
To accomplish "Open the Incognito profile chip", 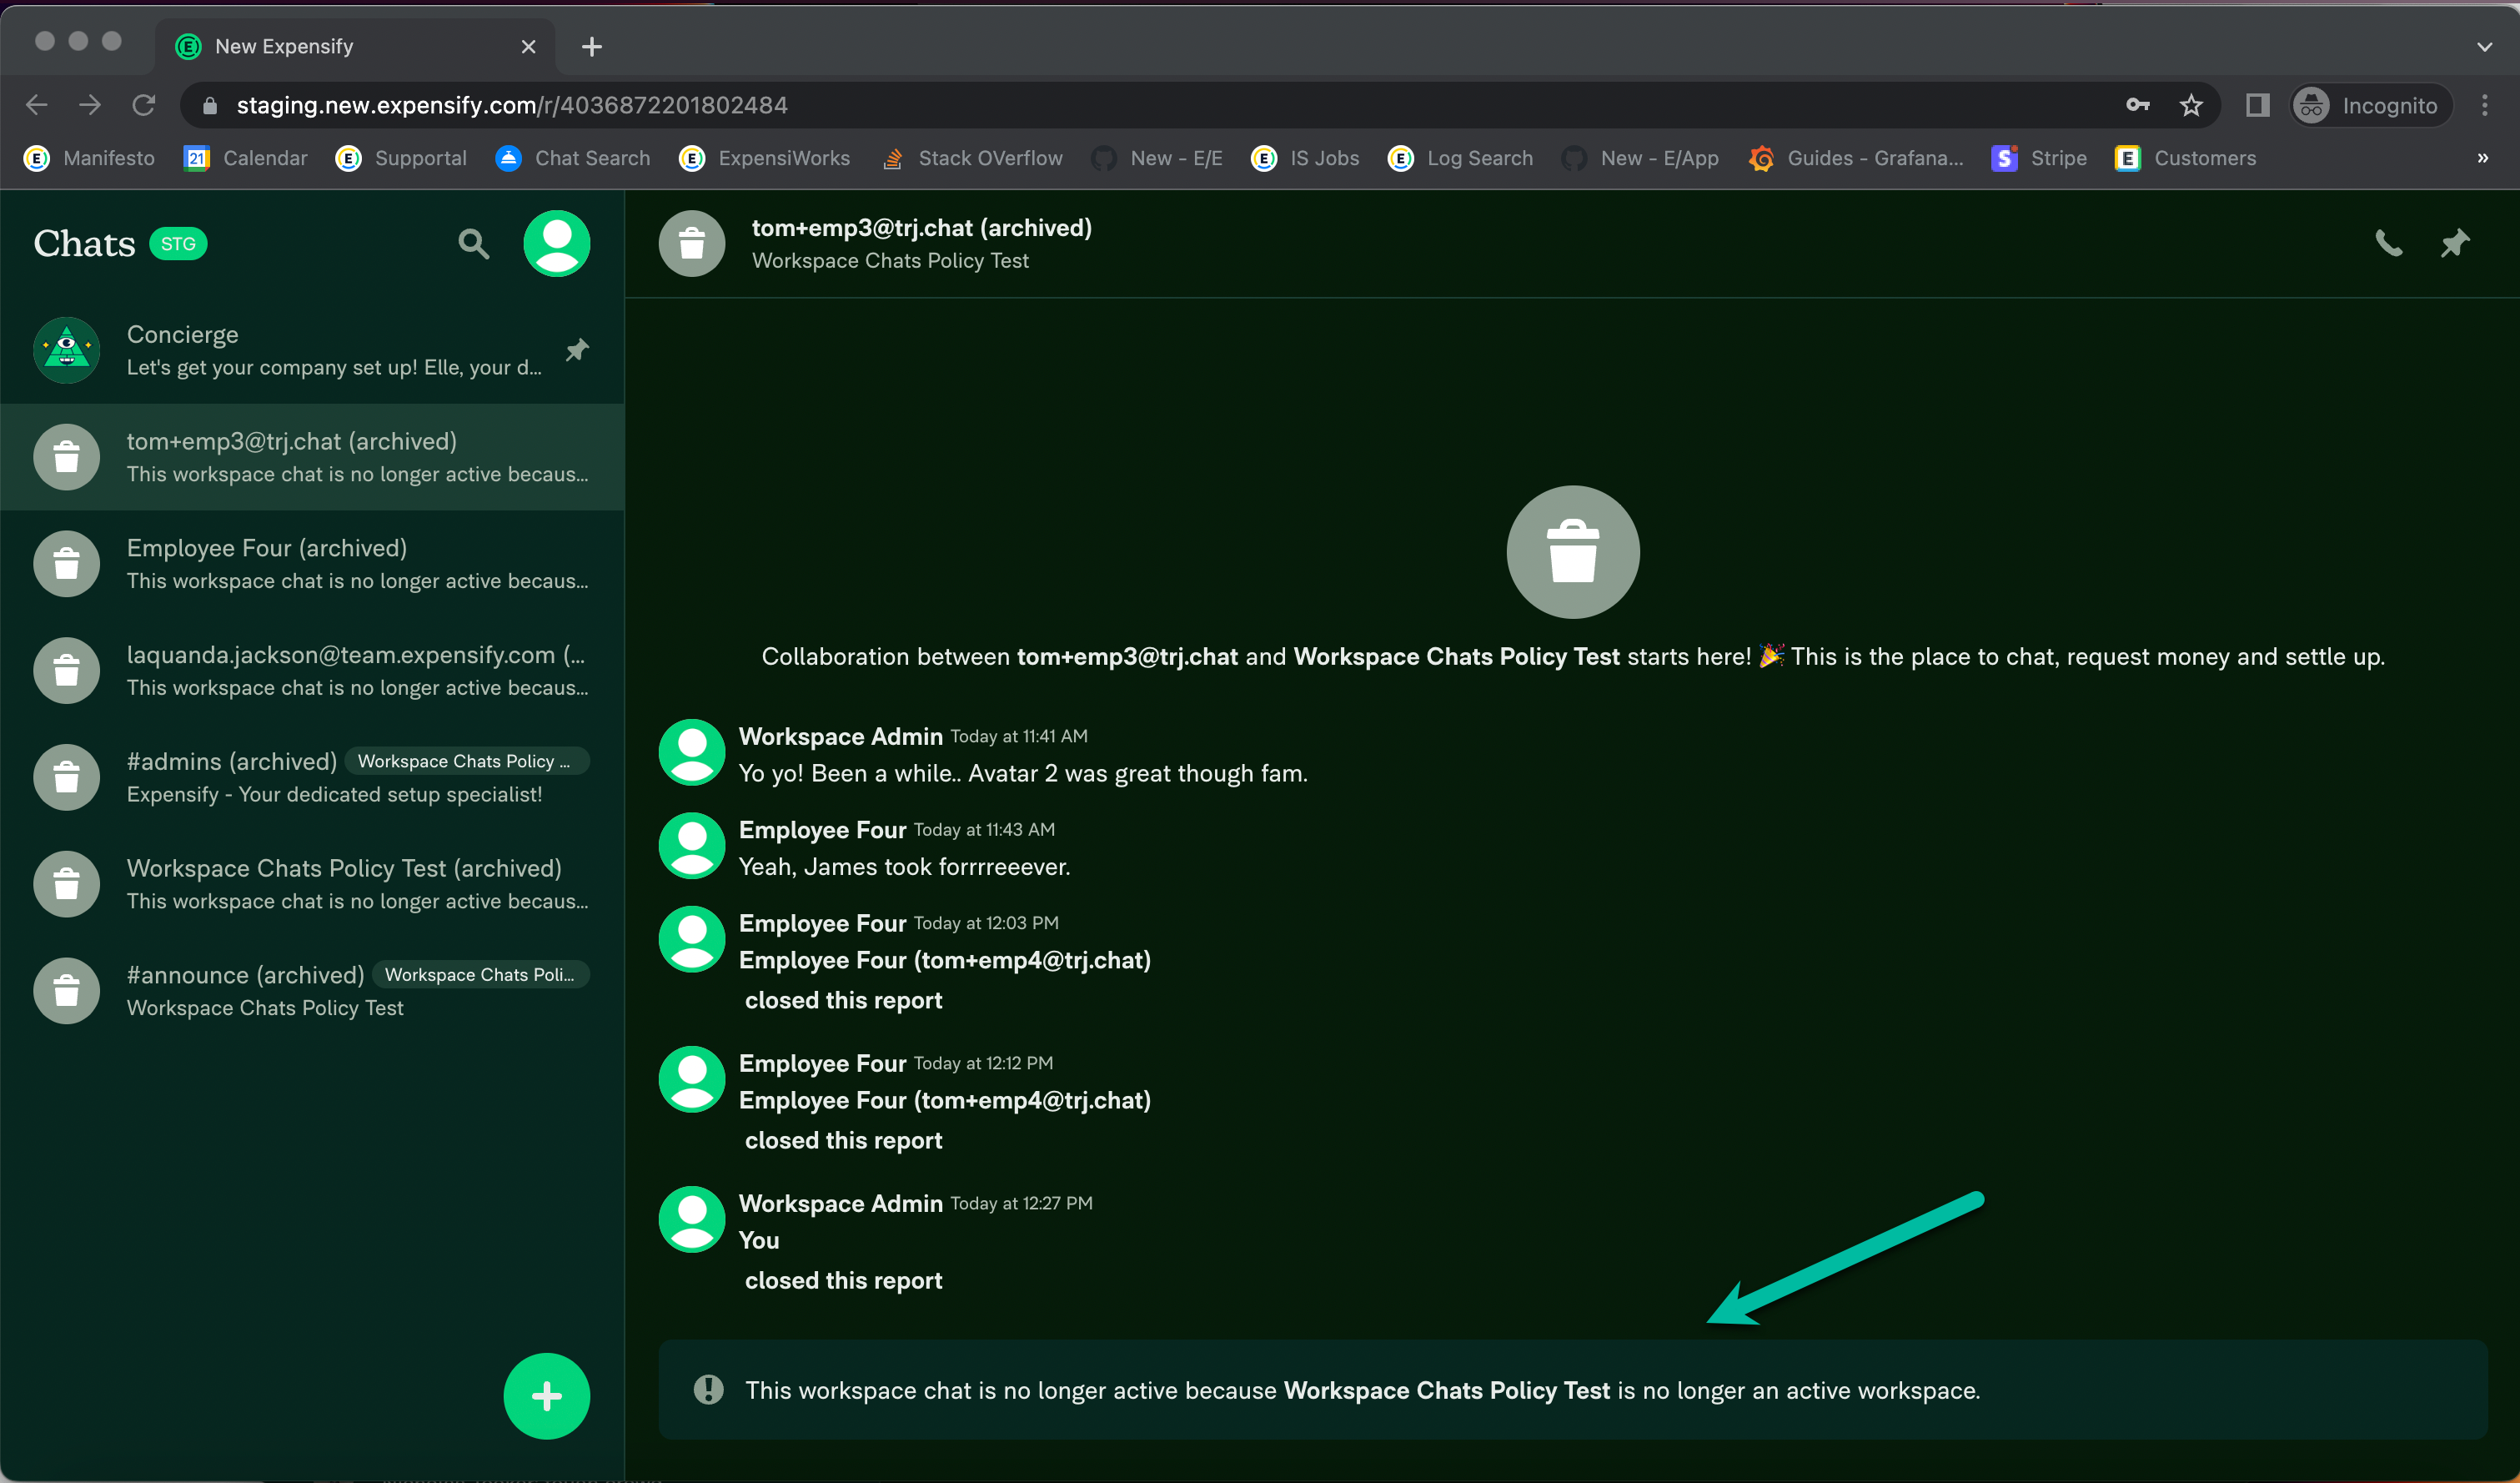I will coord(2369,105).
